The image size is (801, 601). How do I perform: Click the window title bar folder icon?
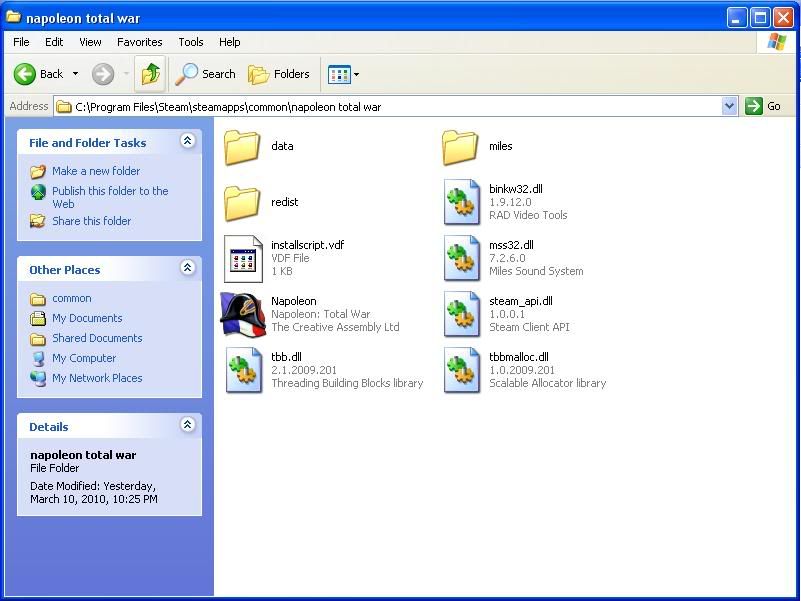coord(13,17)
